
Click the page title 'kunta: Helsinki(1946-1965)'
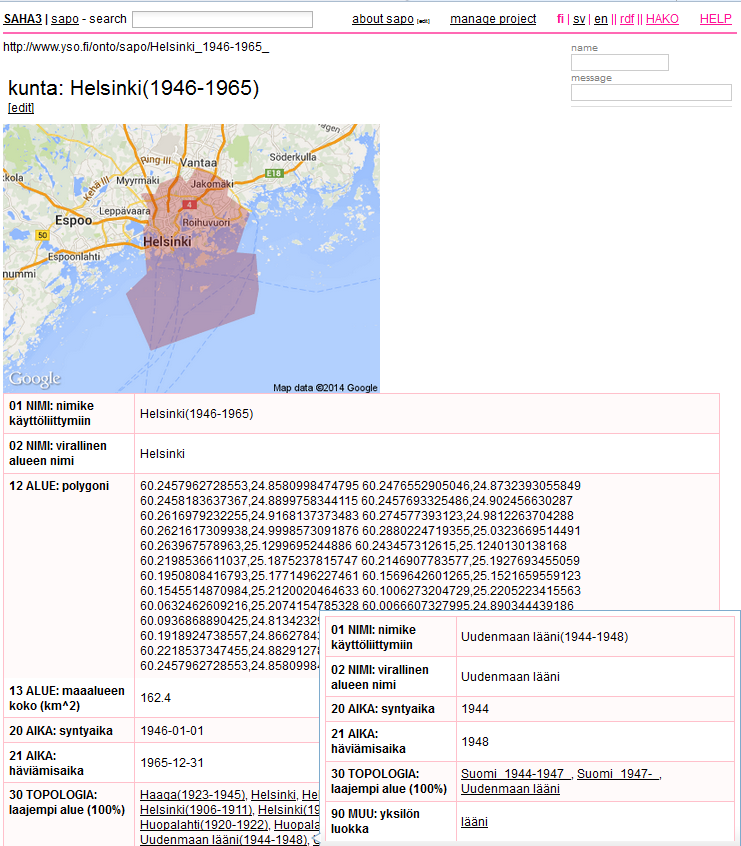(x=134, y=88)
